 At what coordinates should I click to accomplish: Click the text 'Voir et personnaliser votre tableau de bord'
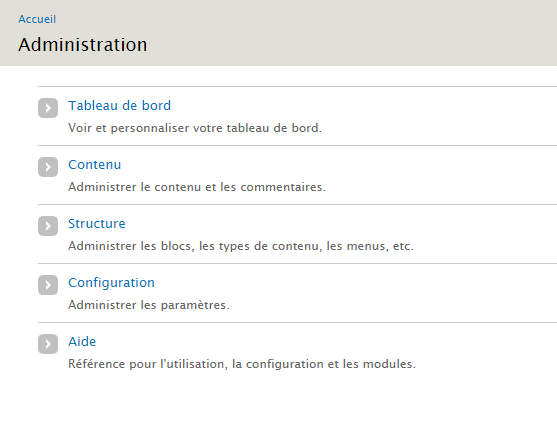[195, 128]
